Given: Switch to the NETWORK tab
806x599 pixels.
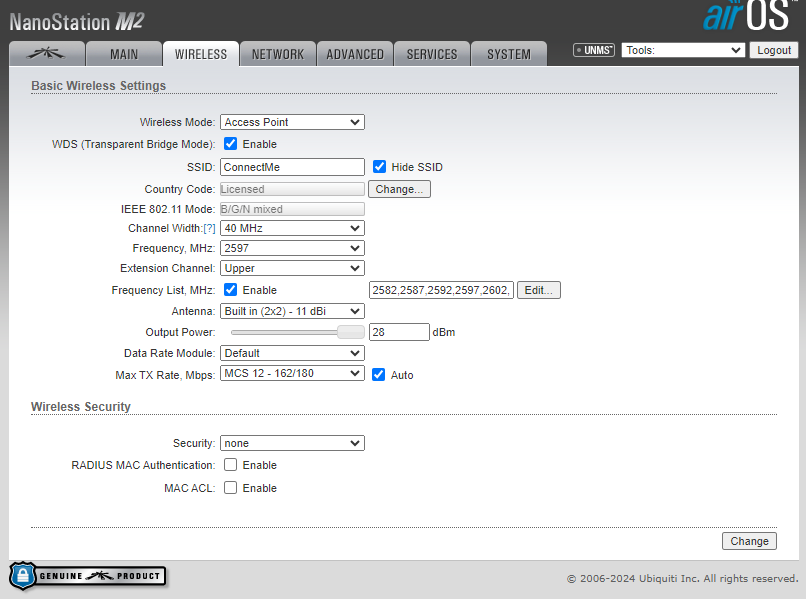Looking at the screenshot, I should click(278, 54).
